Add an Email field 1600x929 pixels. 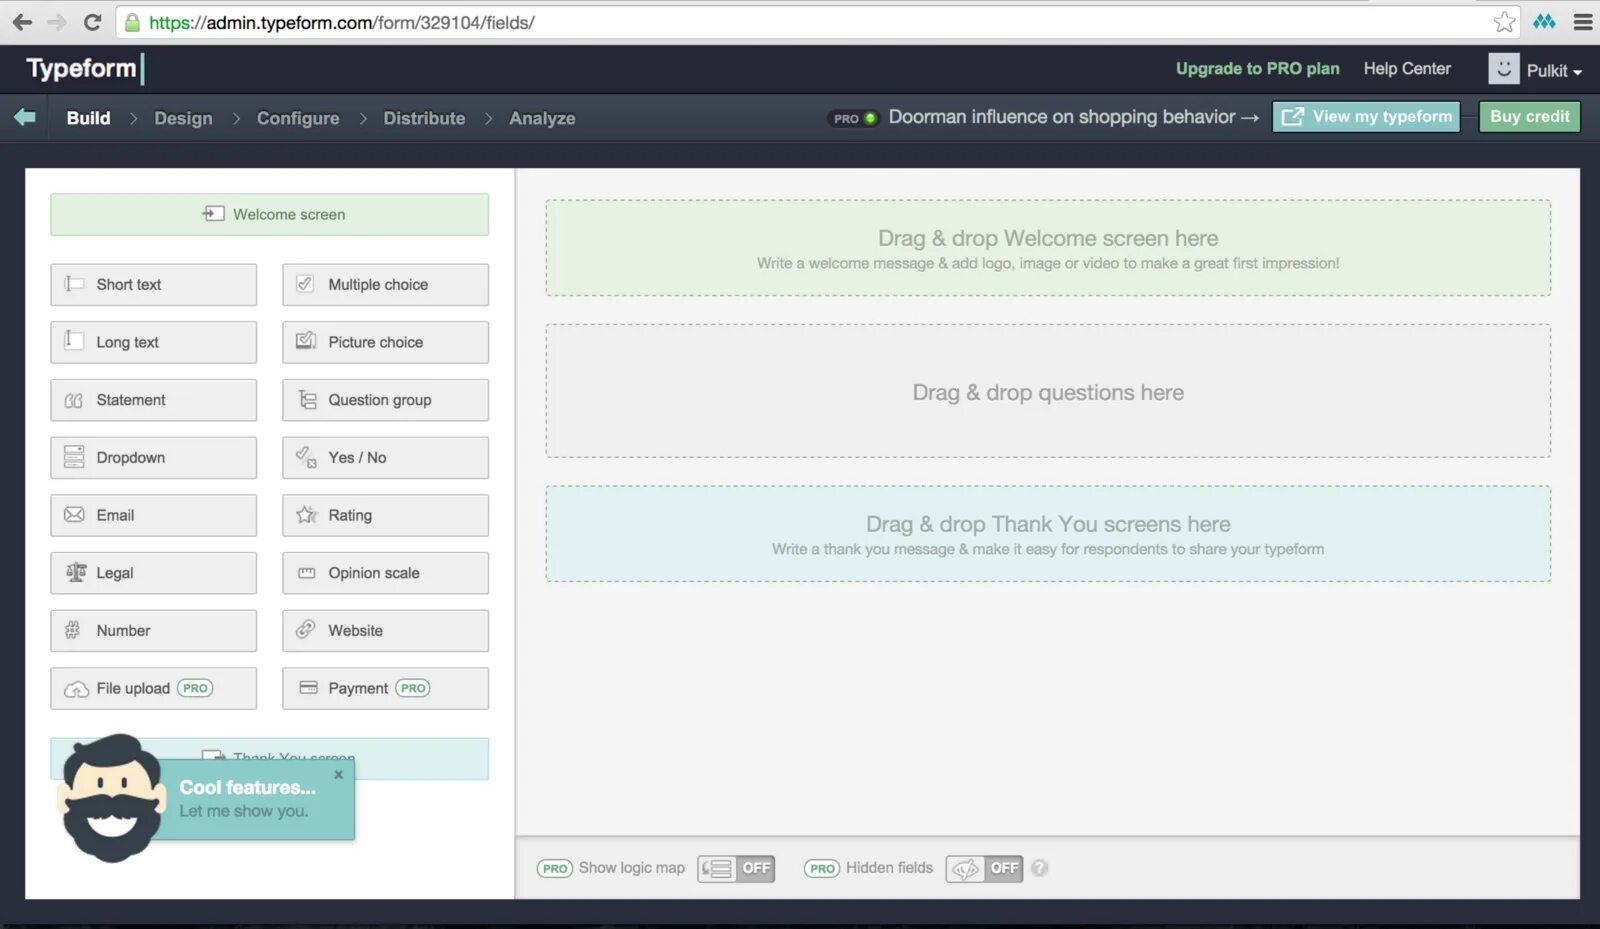pos(153,515)
